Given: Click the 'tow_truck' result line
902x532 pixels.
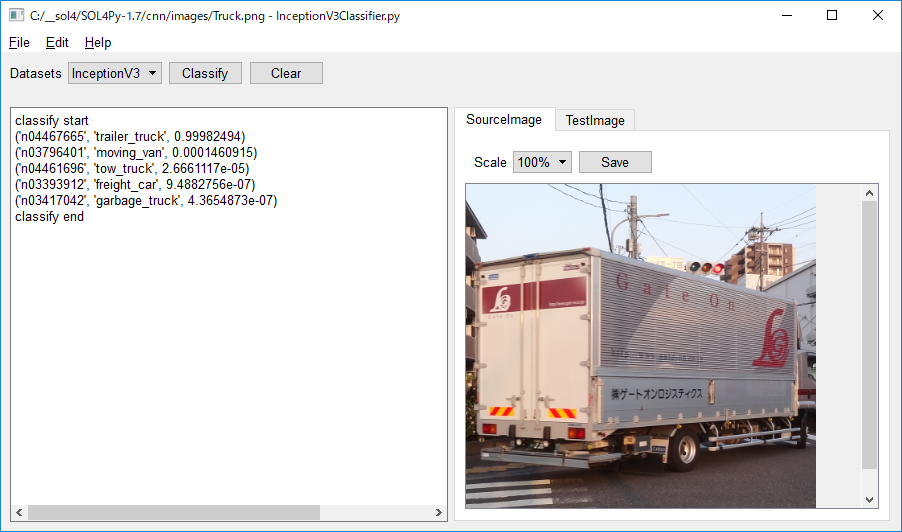Looking at the screenshot, I should click(132, 169).
